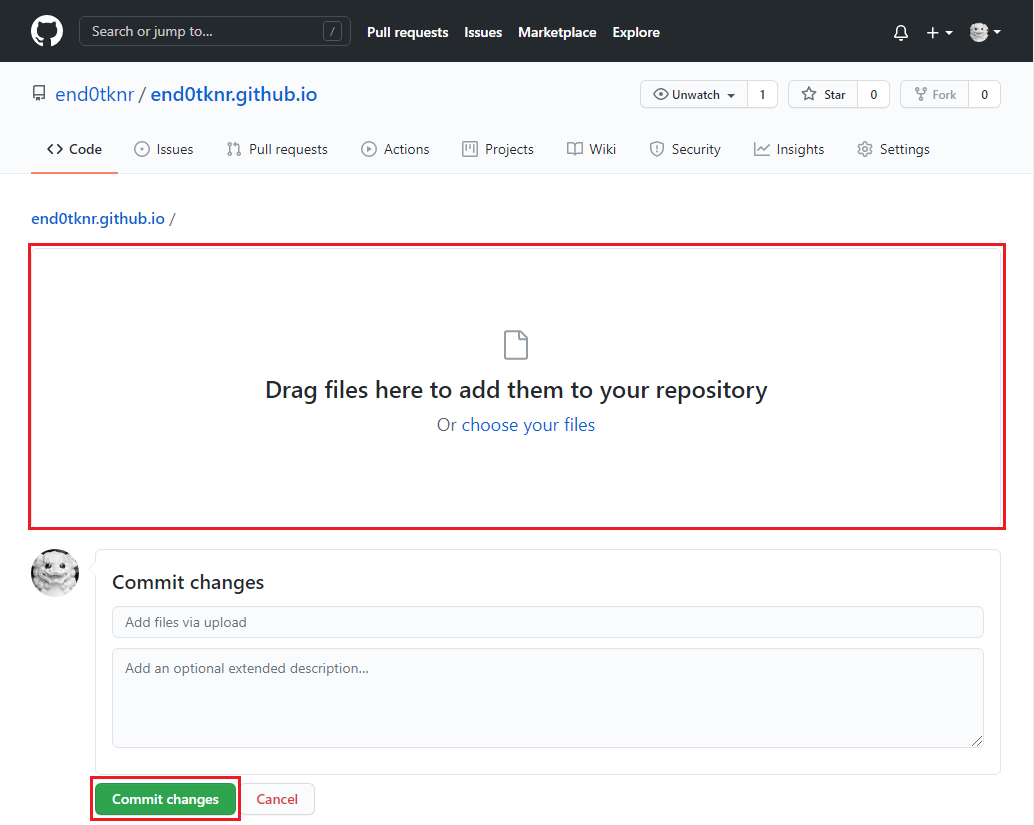Screen dimensions: 1034x825
Task: Open the GitHub home logo
Action: (47, 32)
